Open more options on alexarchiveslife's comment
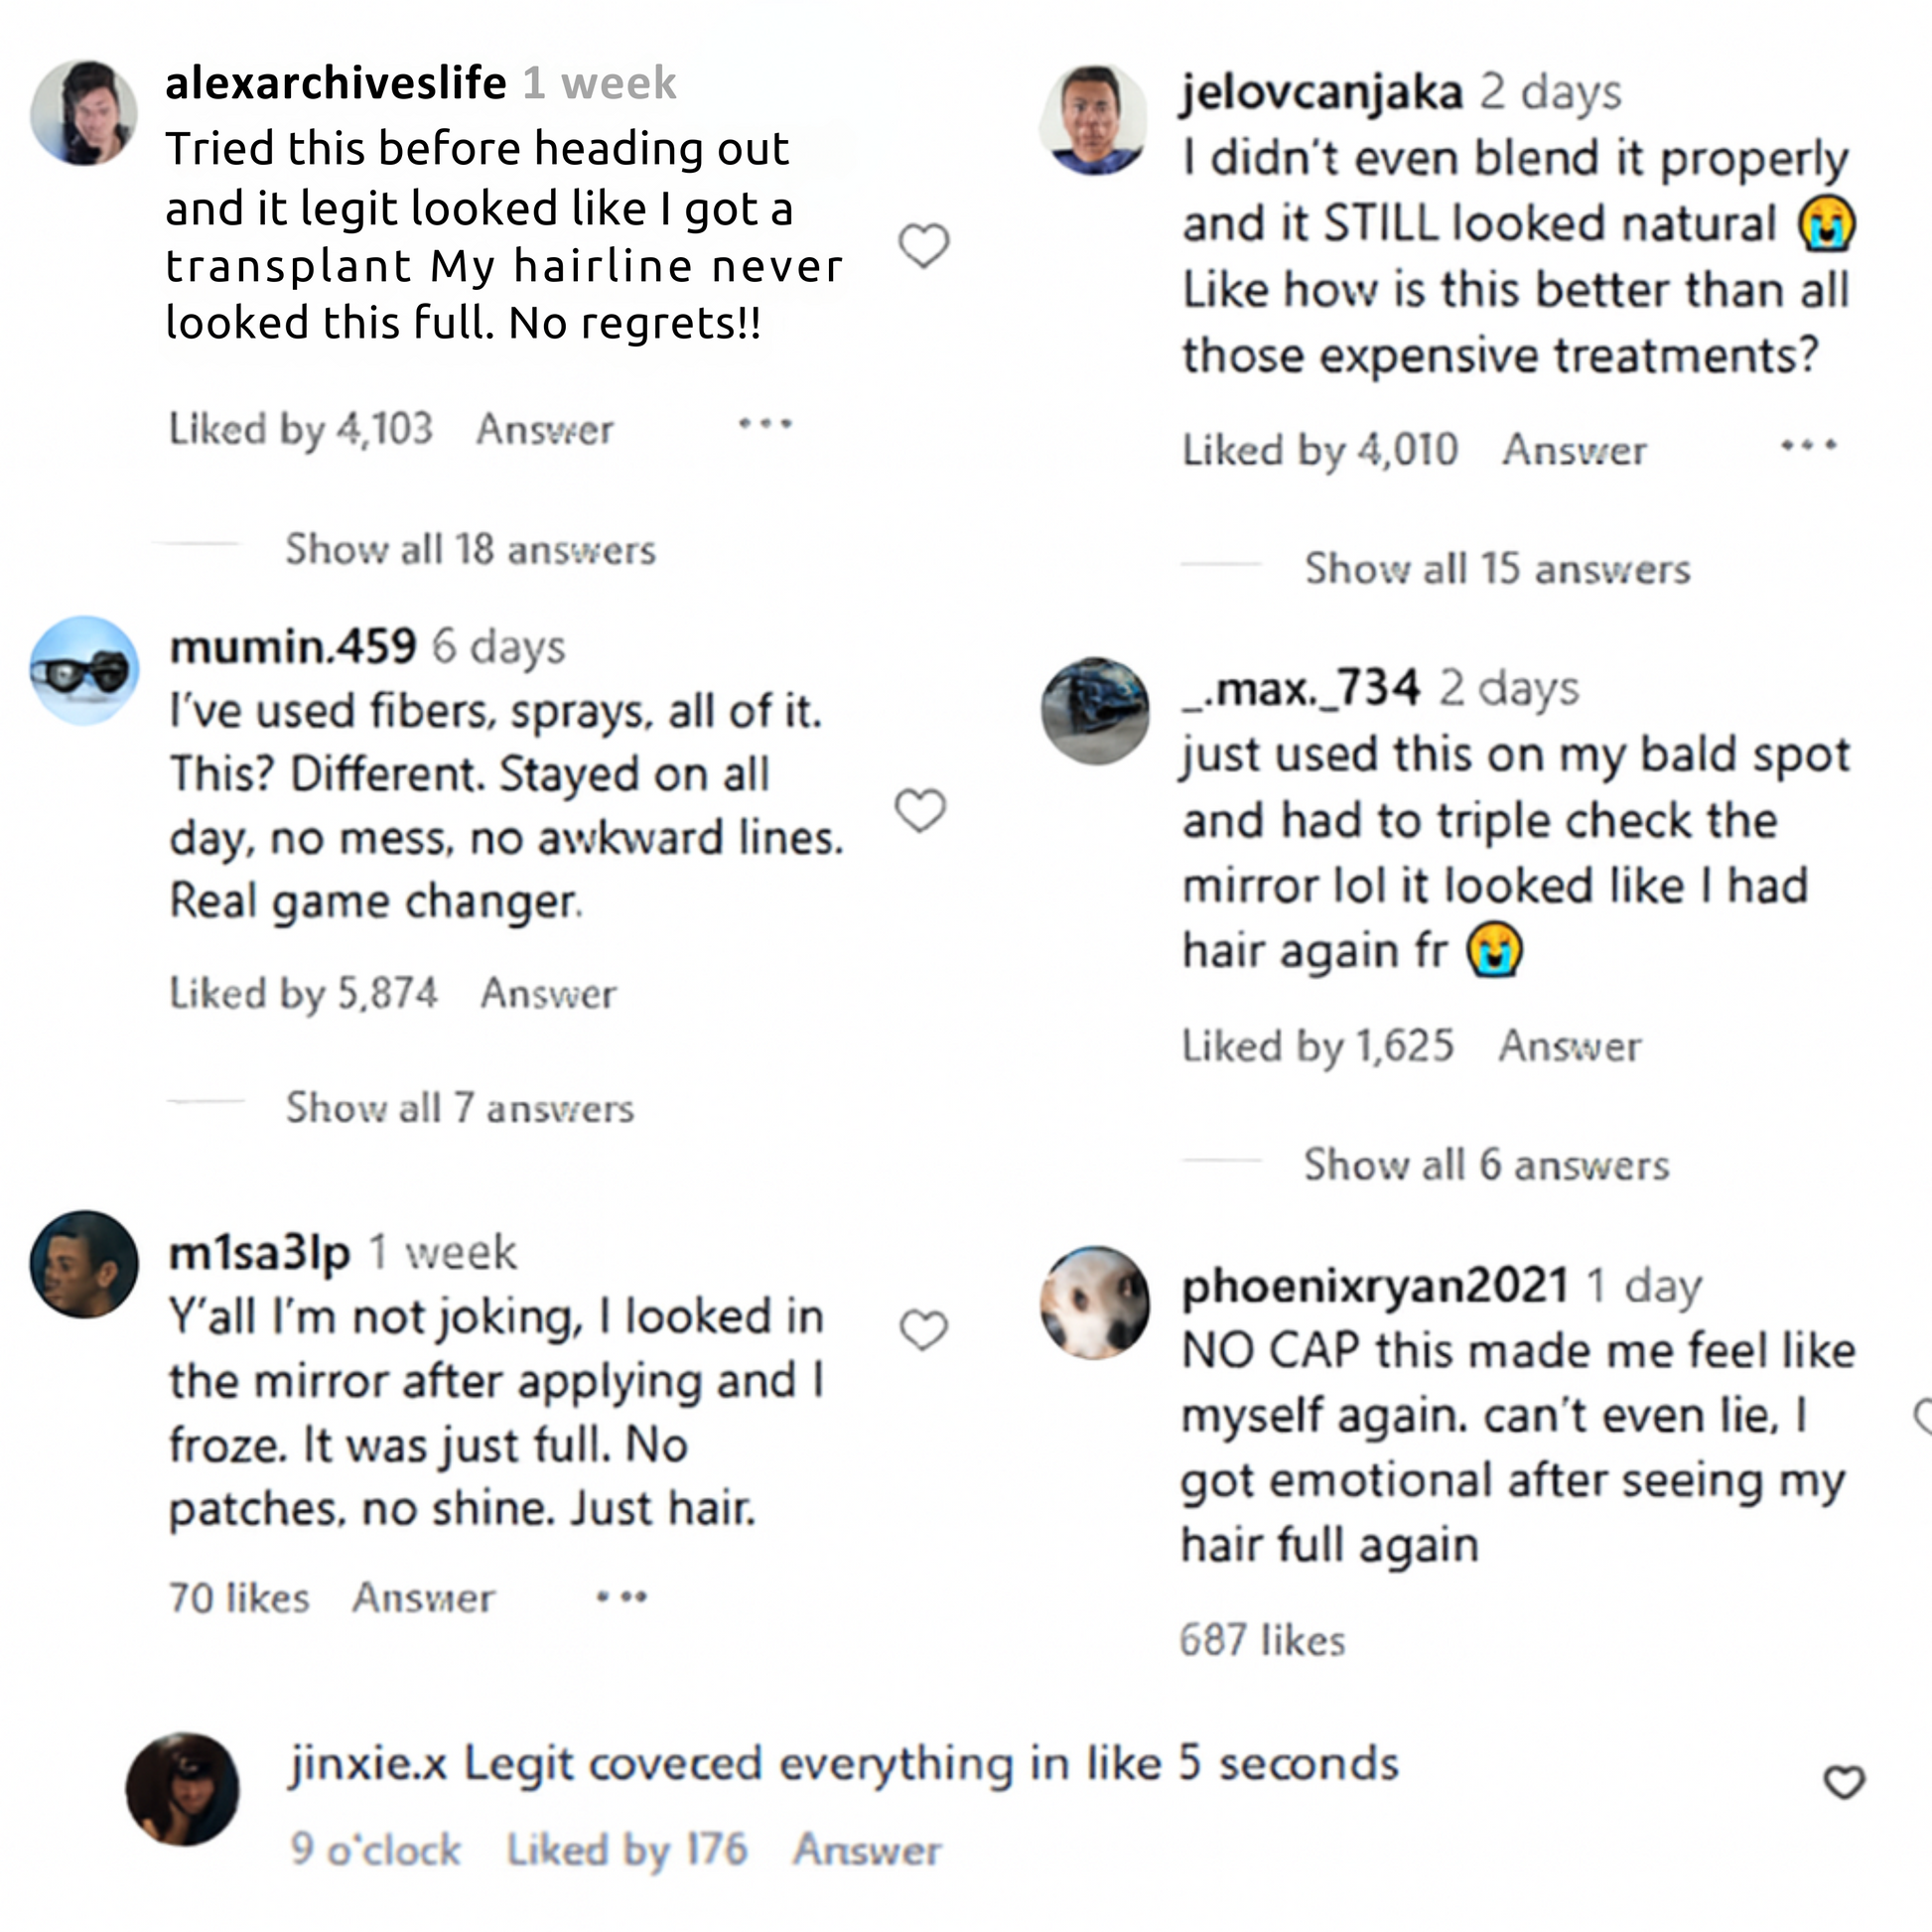Screen dimensions: 1932x1932 point(765,425)
